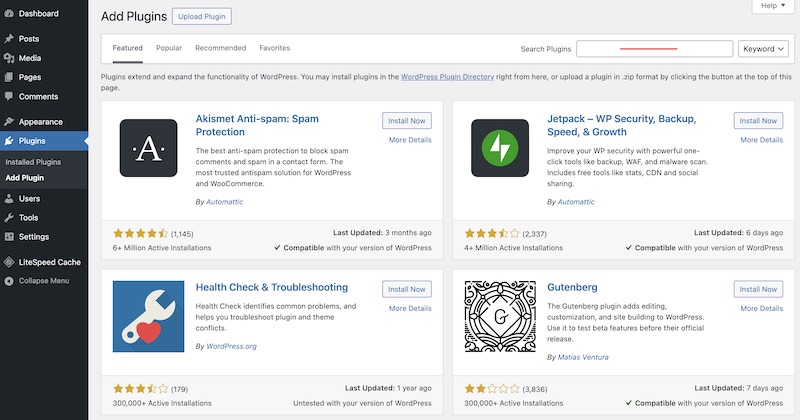The width and height of the screenshot is (800, 420).
Task: View More Details for Health Check
Action: [x=410, y=308]
